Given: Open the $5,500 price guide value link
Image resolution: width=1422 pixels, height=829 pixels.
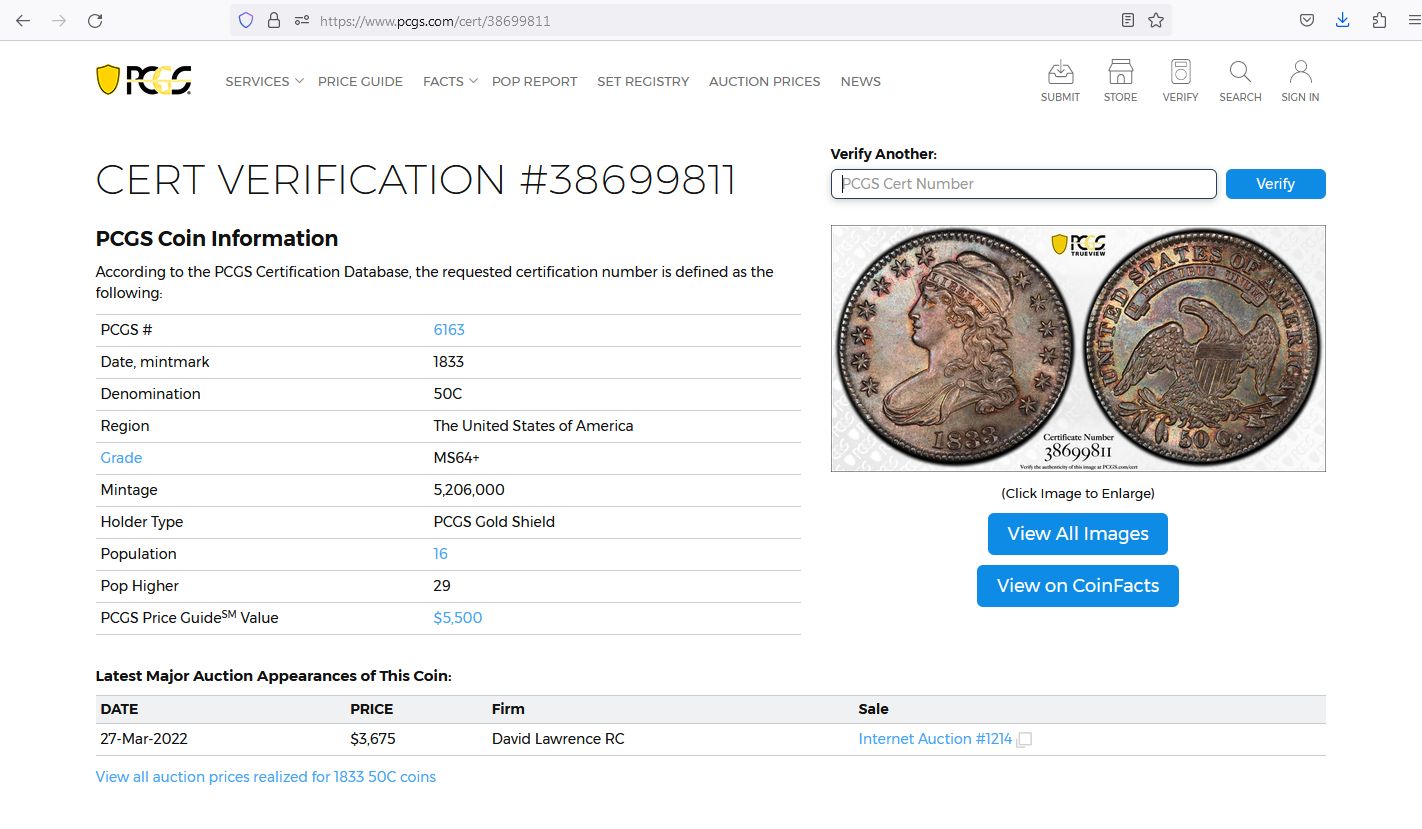Looking at the screenshot, I should (458, 618).
